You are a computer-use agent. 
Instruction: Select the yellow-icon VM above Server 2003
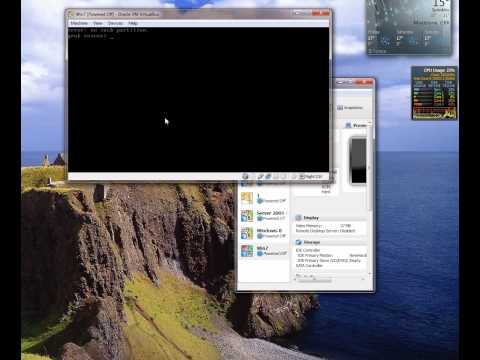pyautogui.click(x=264, y=198)
